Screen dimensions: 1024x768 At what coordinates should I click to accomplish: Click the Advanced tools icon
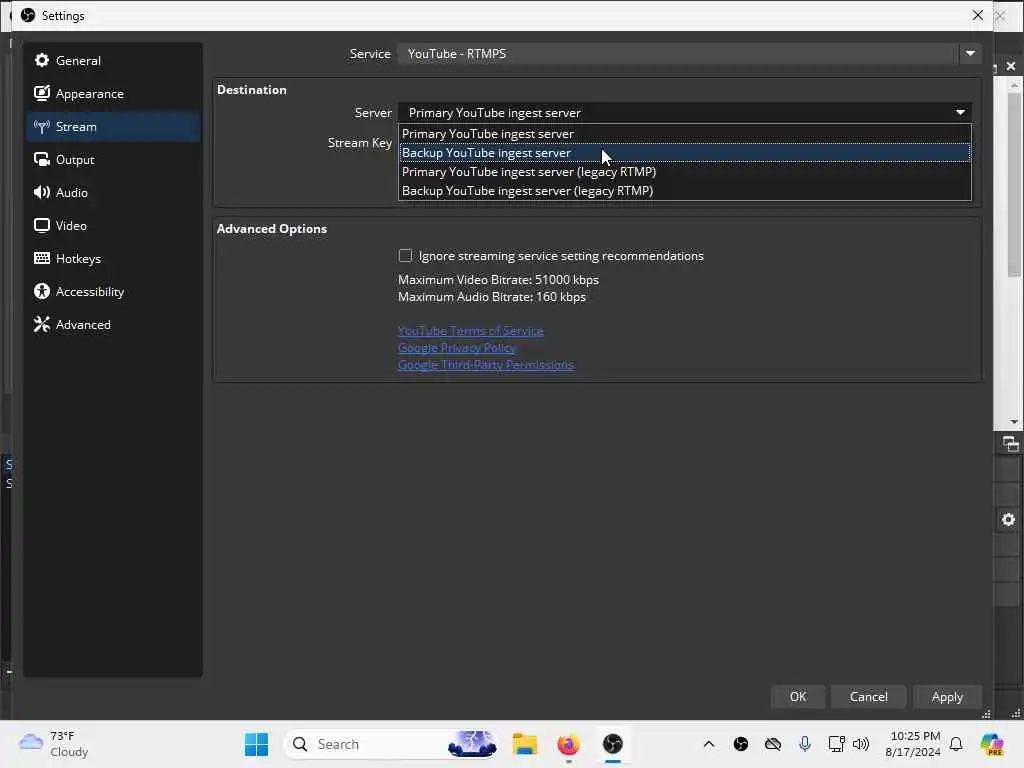[x=42, y=325]
